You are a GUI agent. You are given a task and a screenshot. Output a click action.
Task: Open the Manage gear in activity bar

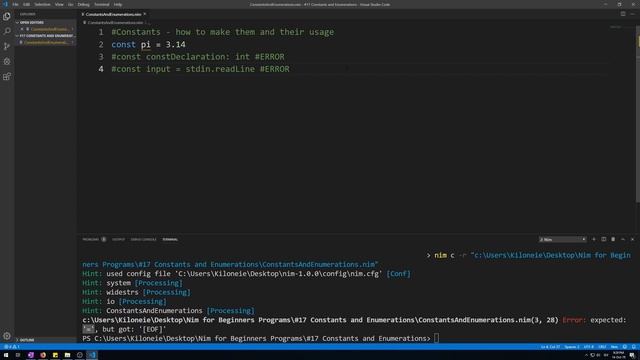(7, 336)
